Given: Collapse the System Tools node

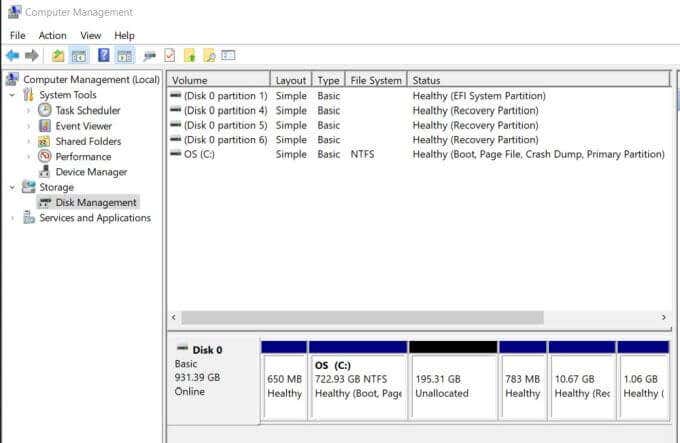Looking at the screenshot, I should [x=12, y=94].
